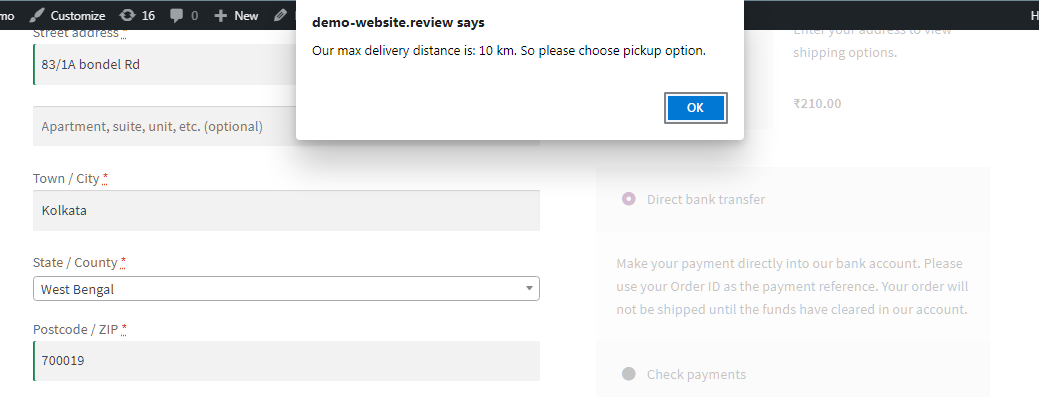This screenshot has width=1039, height=397.
Task: Open the New menu in admin bar
Action: coord(237,15)
